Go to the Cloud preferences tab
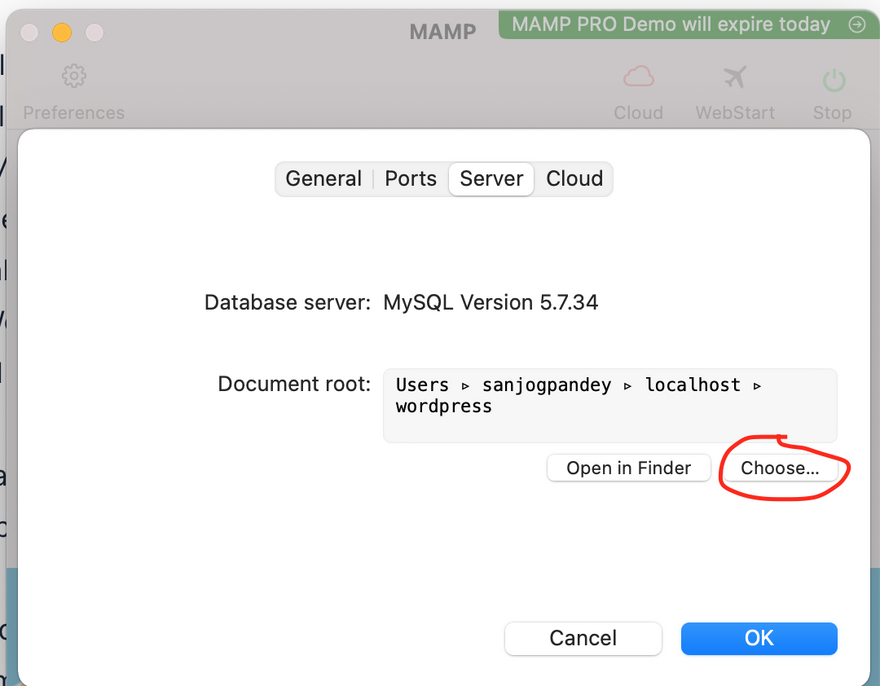The width and height of the screenshot is (880, 686). [574, 179]
